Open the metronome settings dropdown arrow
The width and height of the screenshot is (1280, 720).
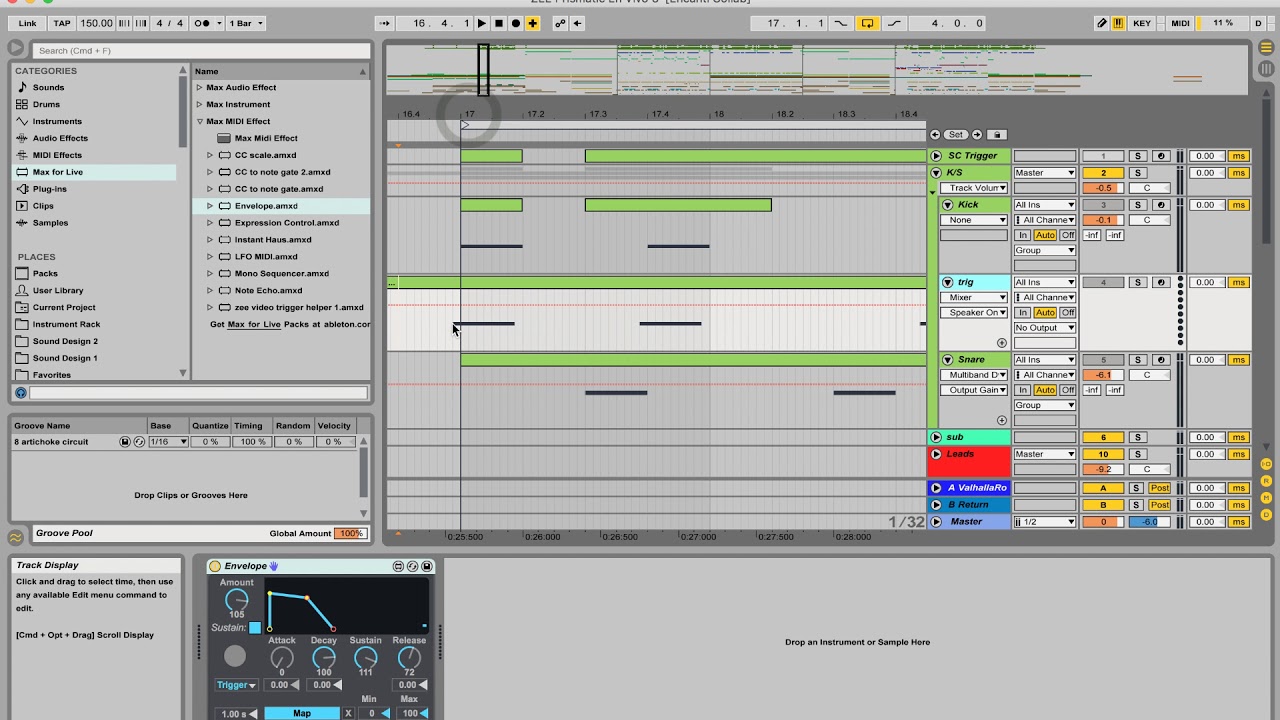coord(217,23)
